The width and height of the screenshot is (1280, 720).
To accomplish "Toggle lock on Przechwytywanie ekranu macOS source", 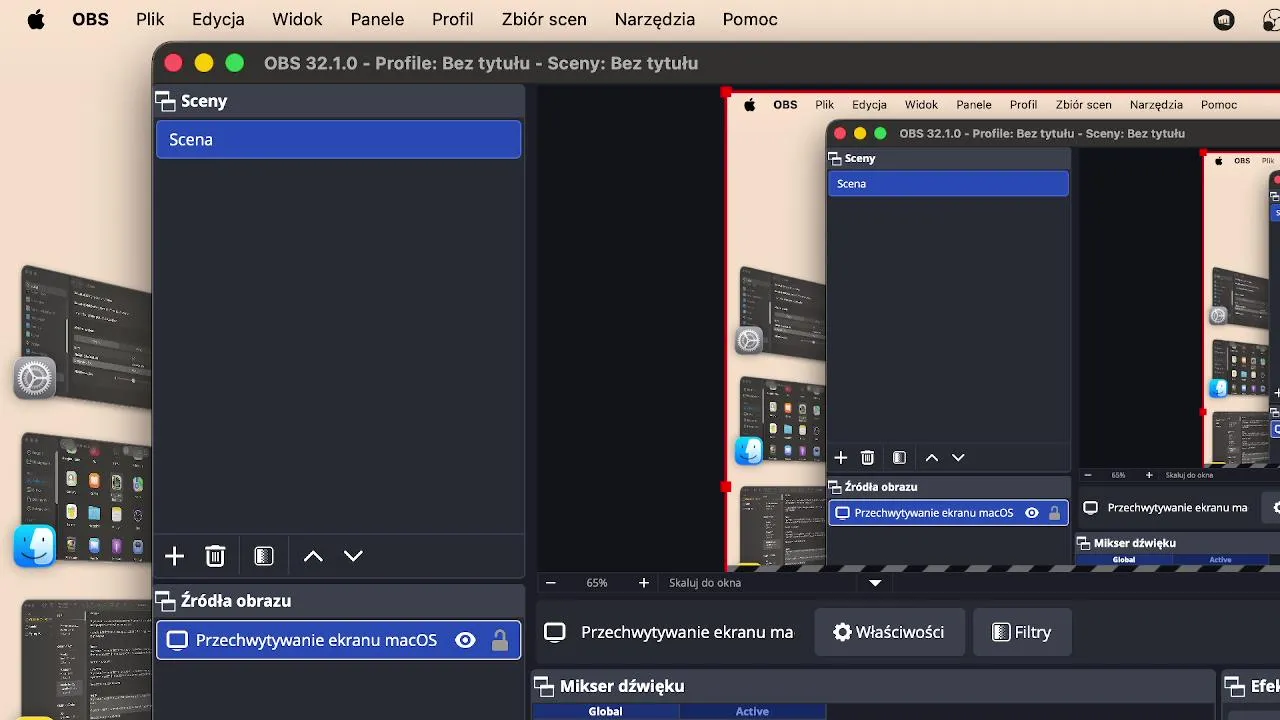I will coord(500,641).
